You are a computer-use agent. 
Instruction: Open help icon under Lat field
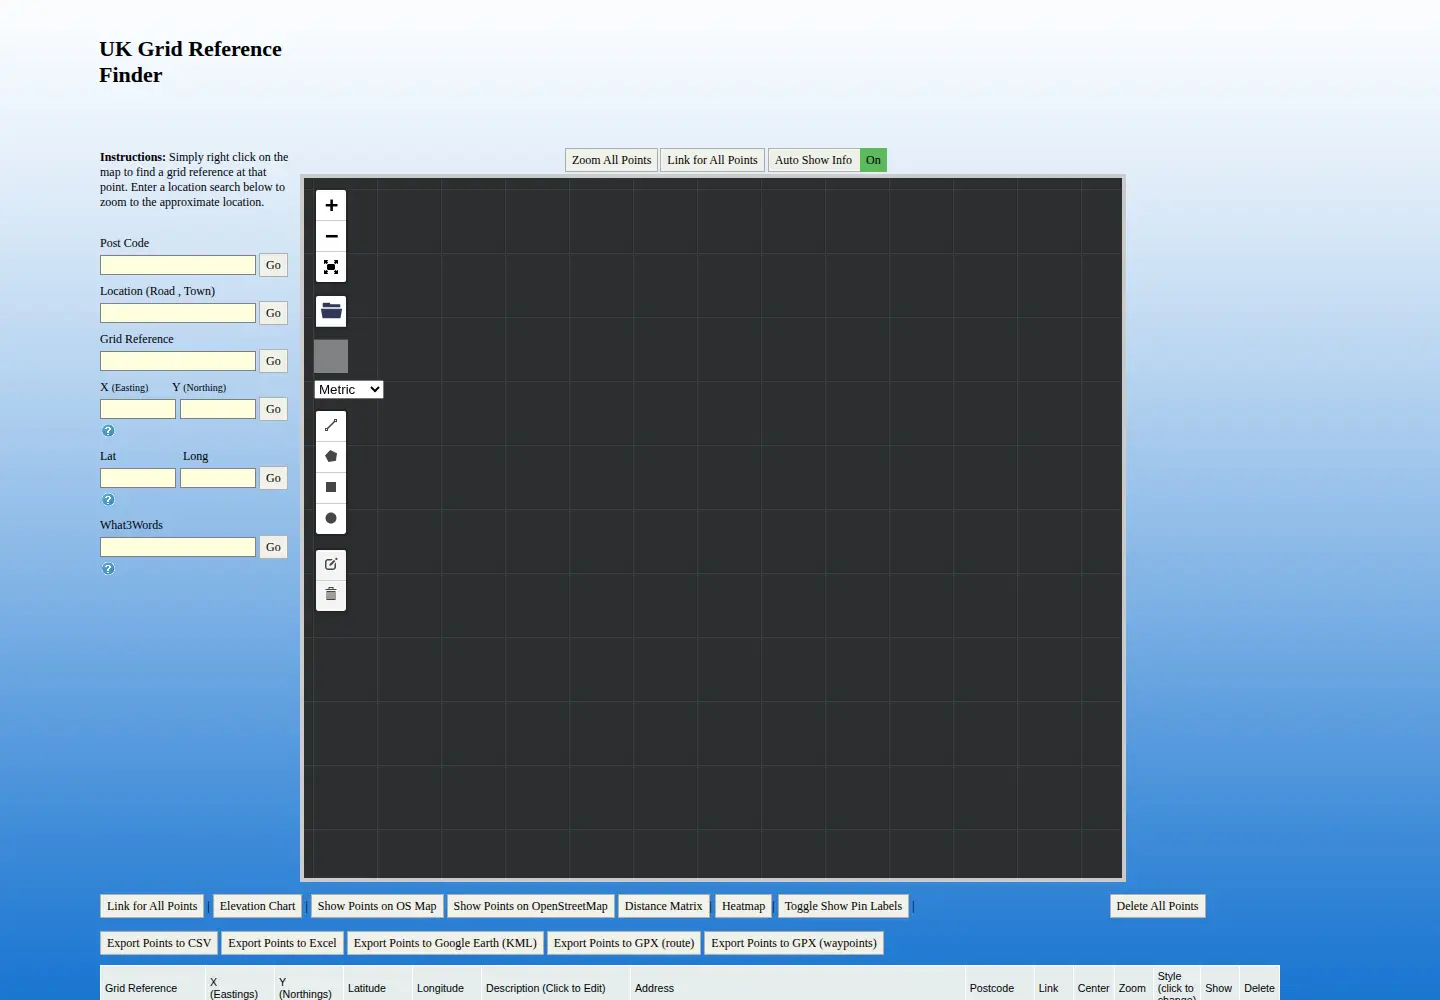pyautogui.click(x=108, y=500)
